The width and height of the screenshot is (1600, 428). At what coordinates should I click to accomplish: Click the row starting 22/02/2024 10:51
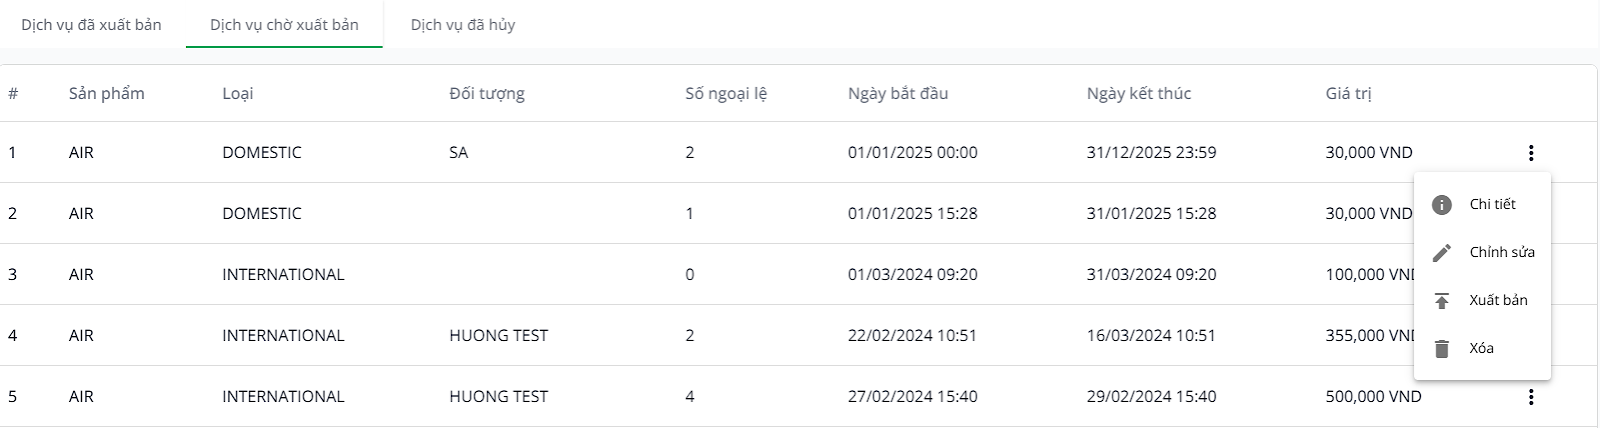pos(912,336)
